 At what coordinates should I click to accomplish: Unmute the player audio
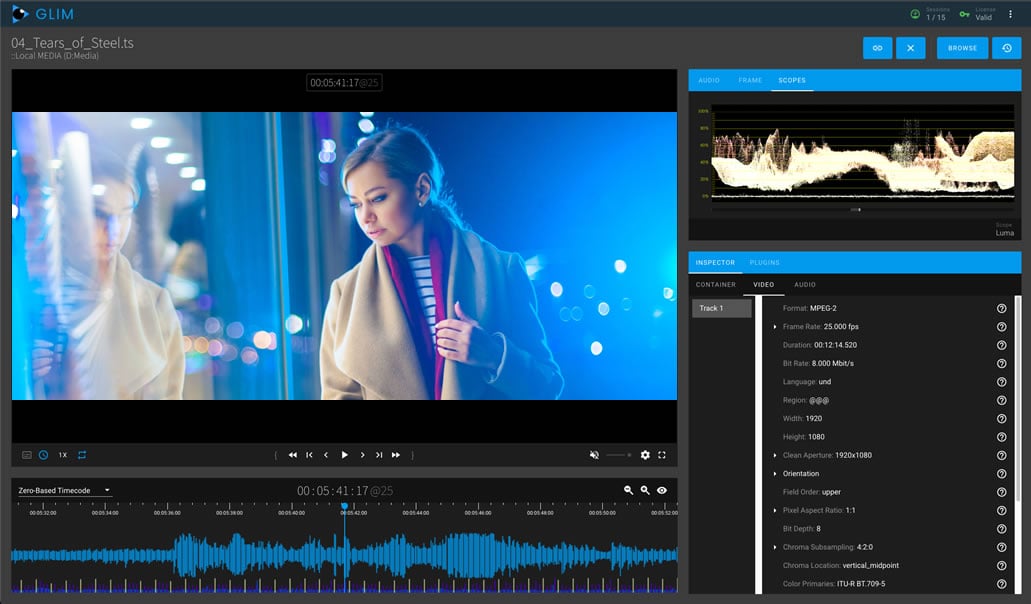point(594,455)
